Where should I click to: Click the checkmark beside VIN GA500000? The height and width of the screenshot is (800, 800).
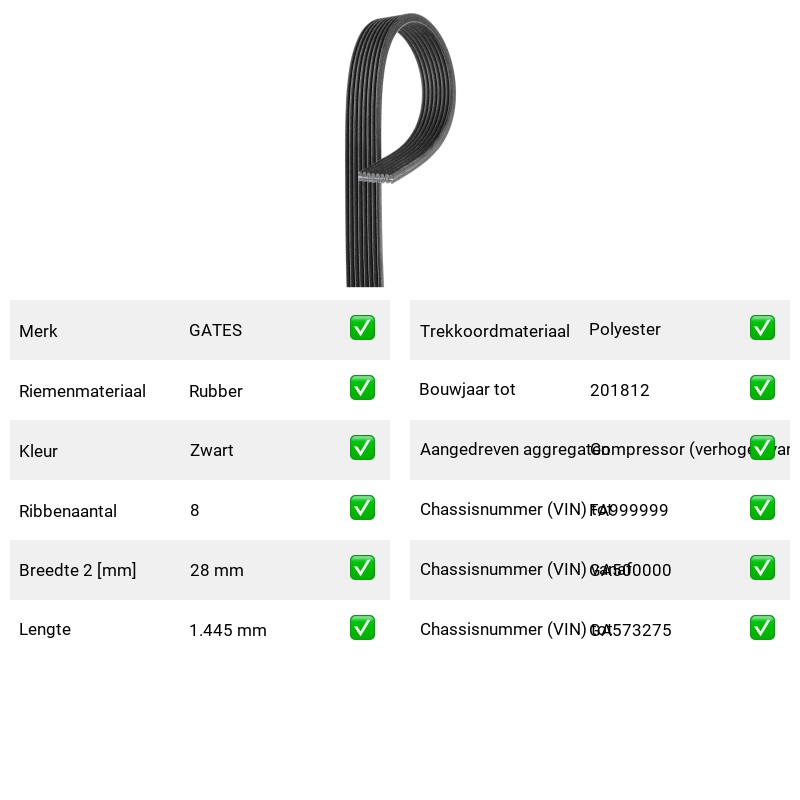(x=762, y=568)
